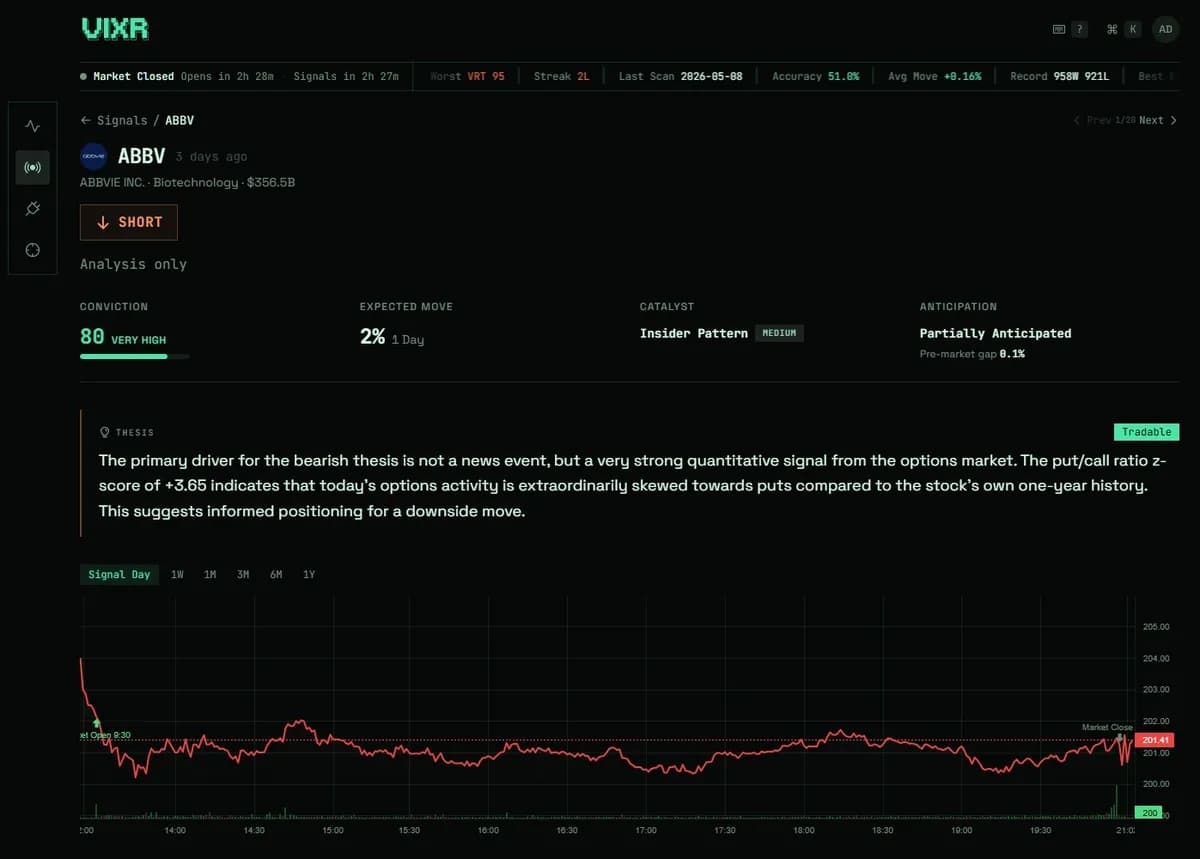Click the Market Close chart marker
Image resolution: width=1200 pixels, height=859 pixels.
[1107, 727]
